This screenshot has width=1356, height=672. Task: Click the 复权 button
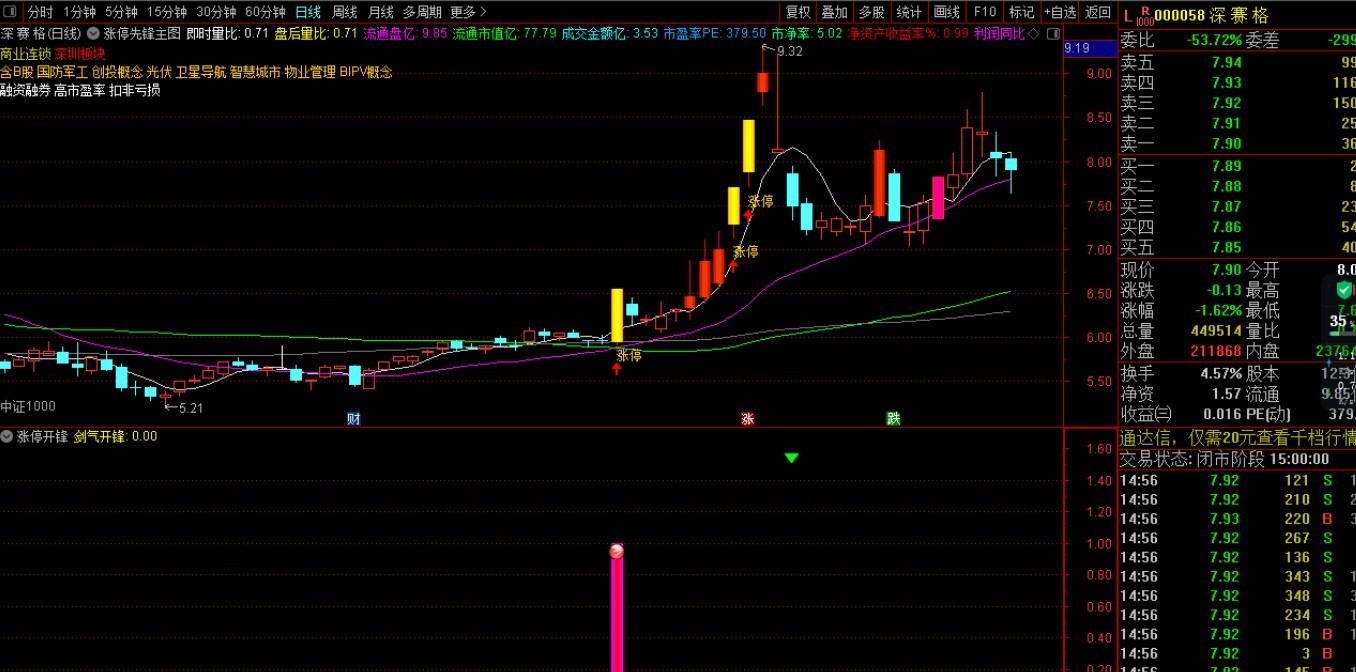[798, 12]
